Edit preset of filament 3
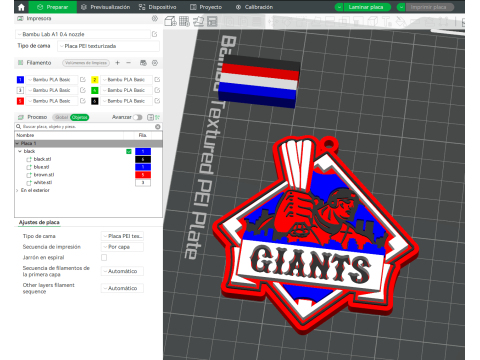 click(x=83, y=90)
